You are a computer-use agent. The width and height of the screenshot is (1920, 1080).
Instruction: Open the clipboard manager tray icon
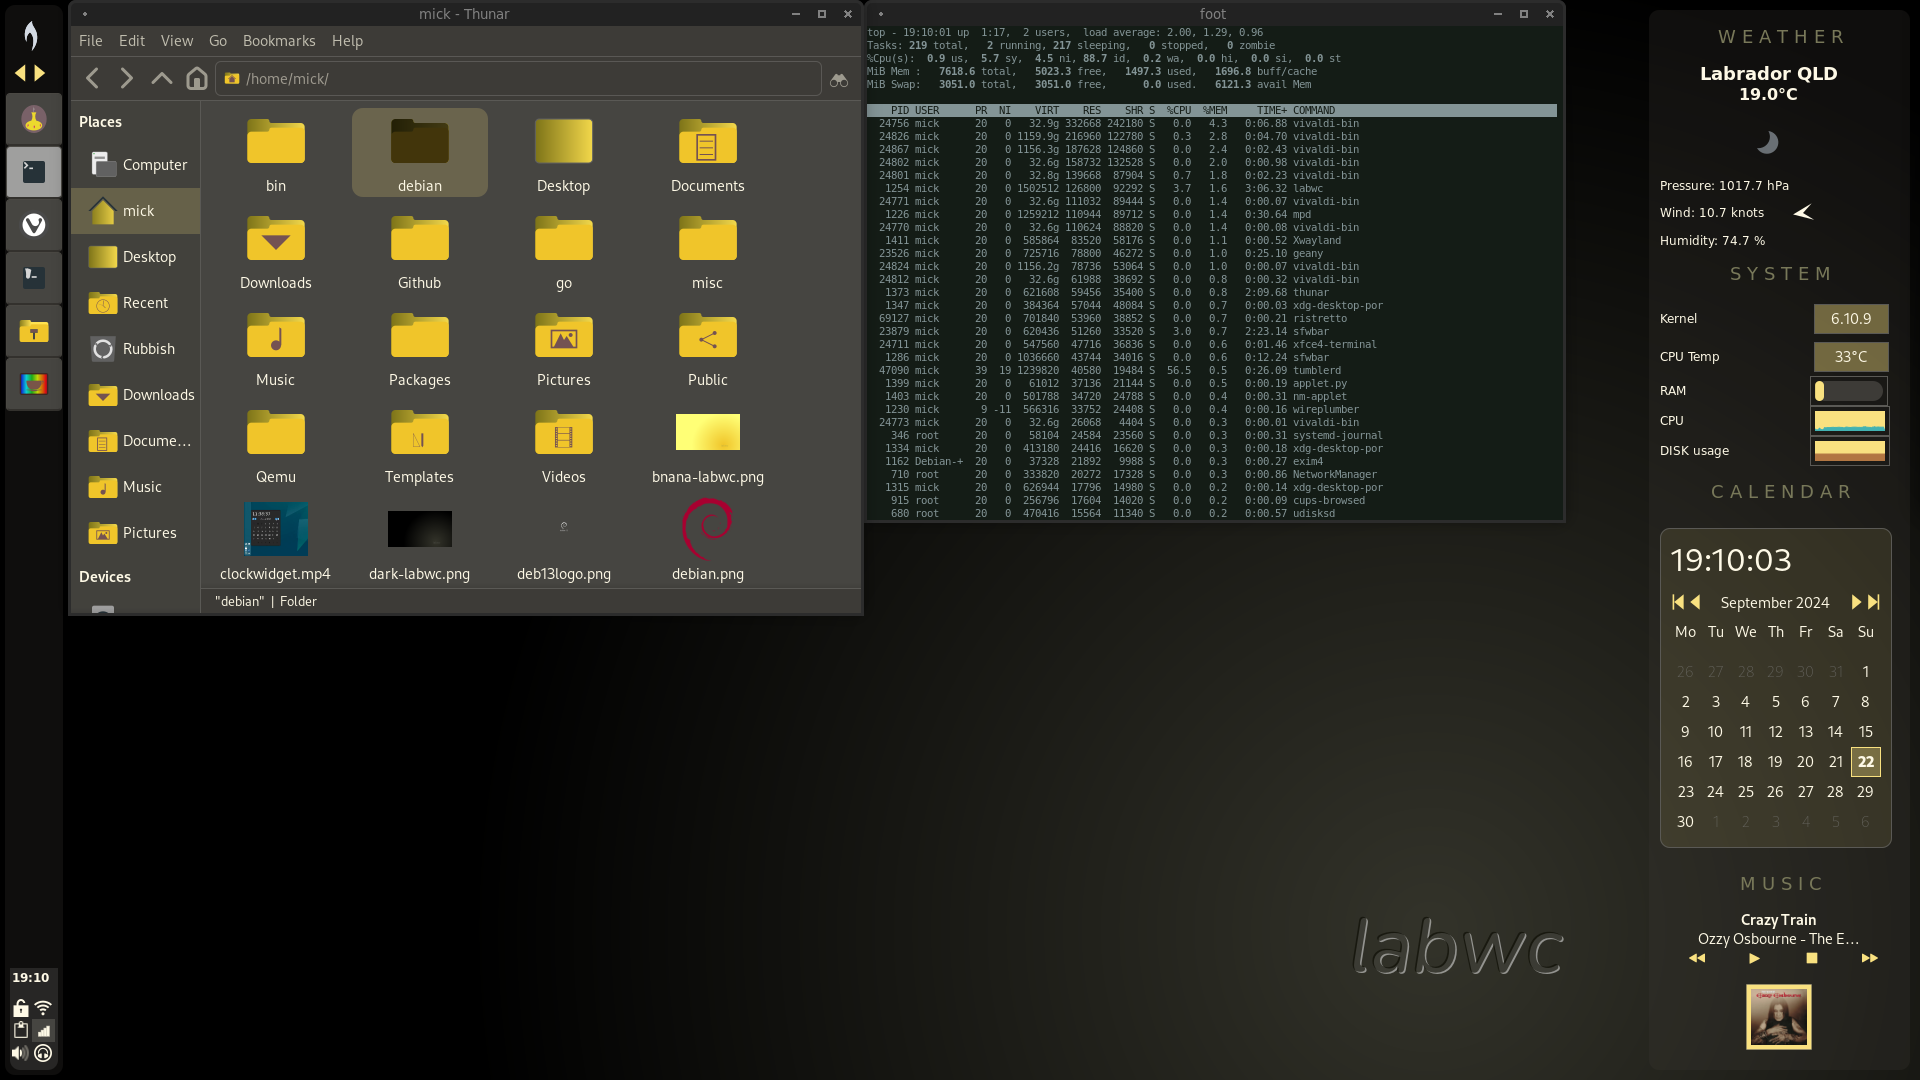click(x=20, y=1030)
